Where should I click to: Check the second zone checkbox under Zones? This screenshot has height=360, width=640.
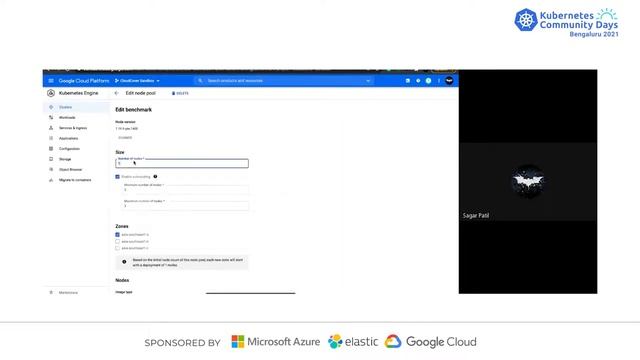click(118, 242)
